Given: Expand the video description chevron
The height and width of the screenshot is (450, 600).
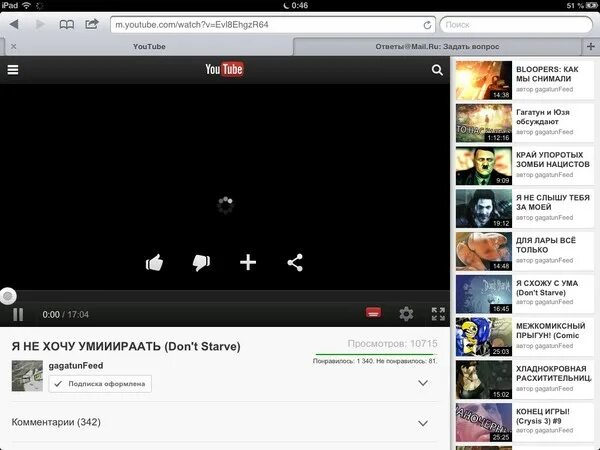Looking at the screenshot, I should pos(423,383).
